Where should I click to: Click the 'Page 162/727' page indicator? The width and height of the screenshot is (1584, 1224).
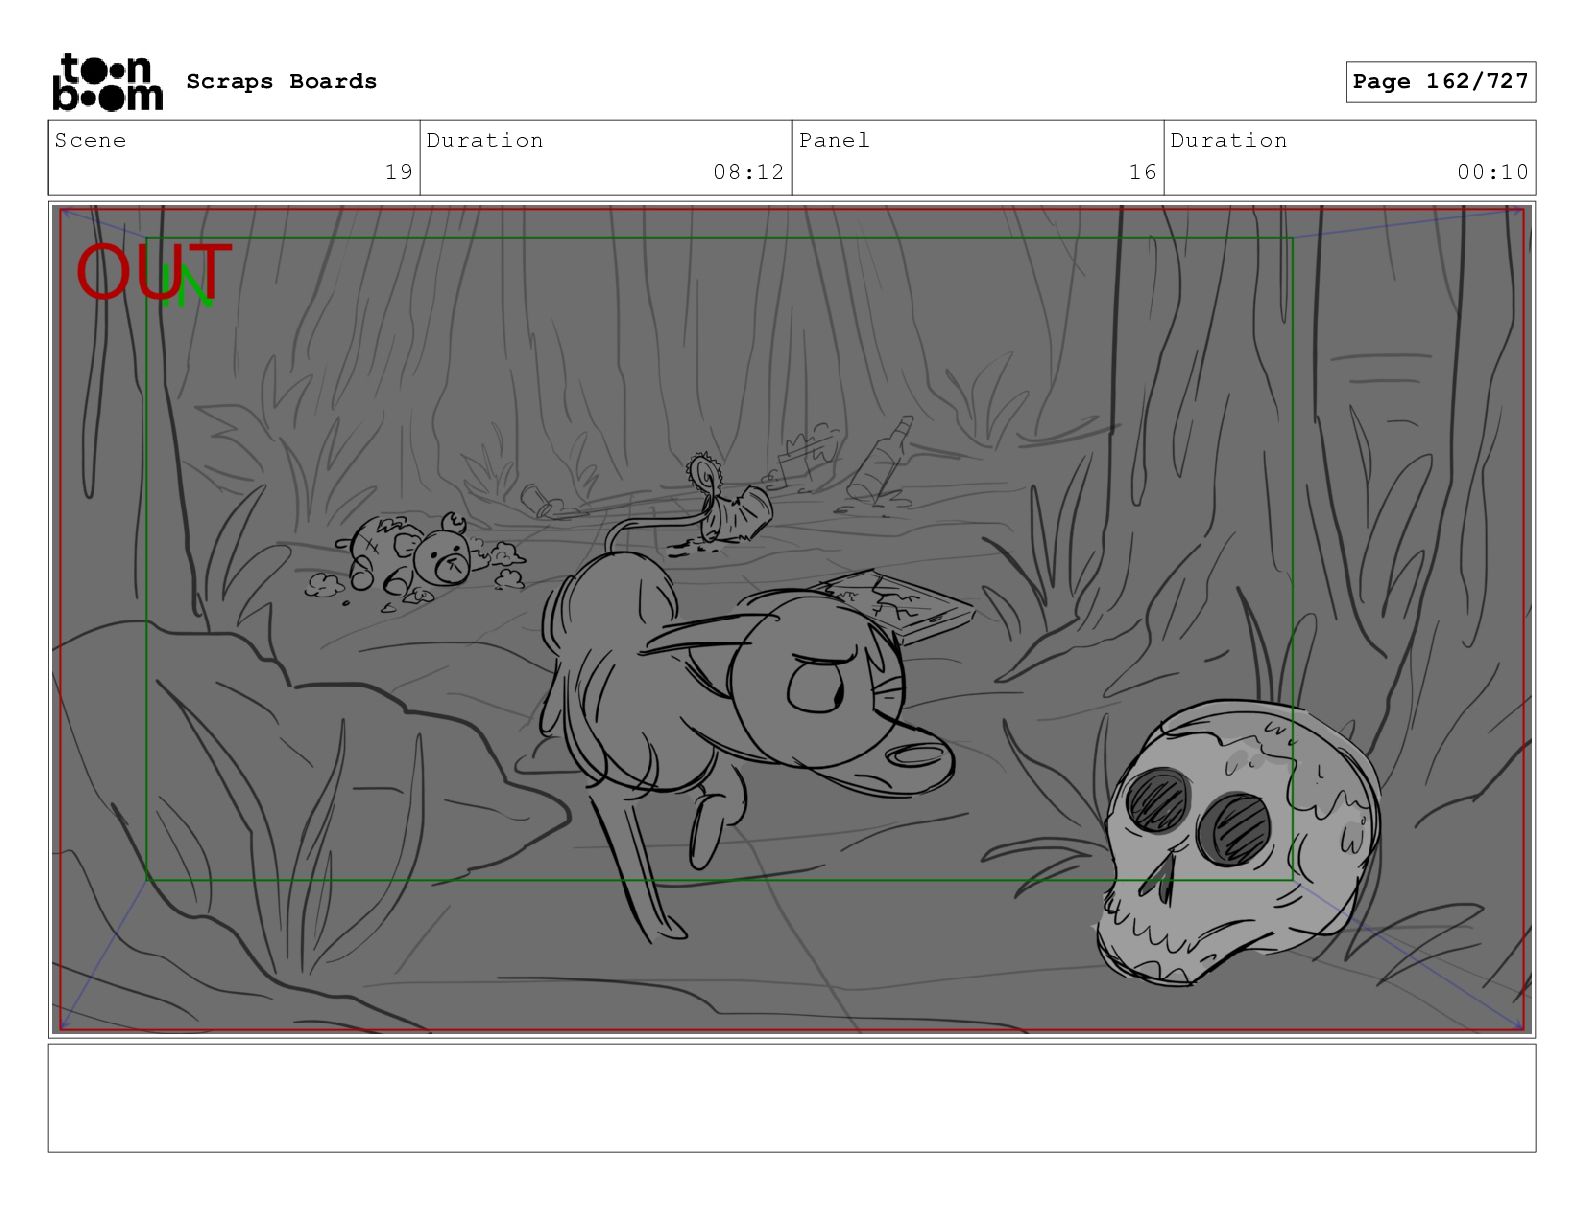[1440, 82]
